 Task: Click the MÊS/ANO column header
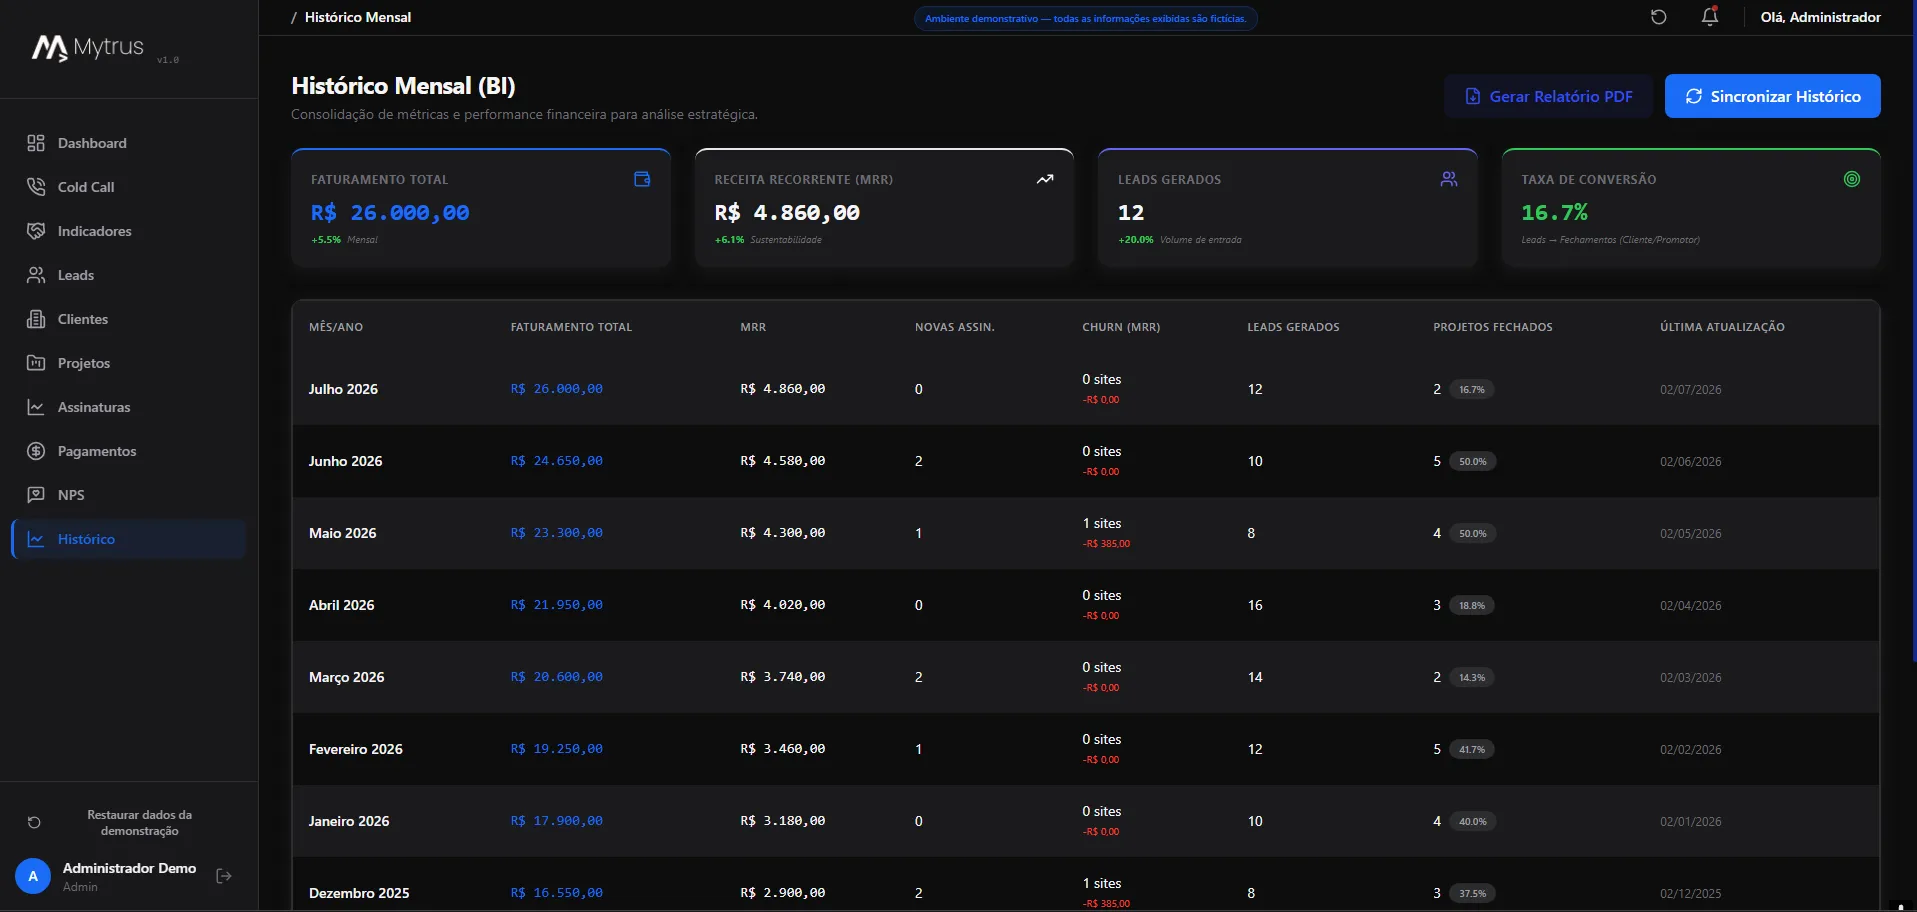click(x=336, y=327)
